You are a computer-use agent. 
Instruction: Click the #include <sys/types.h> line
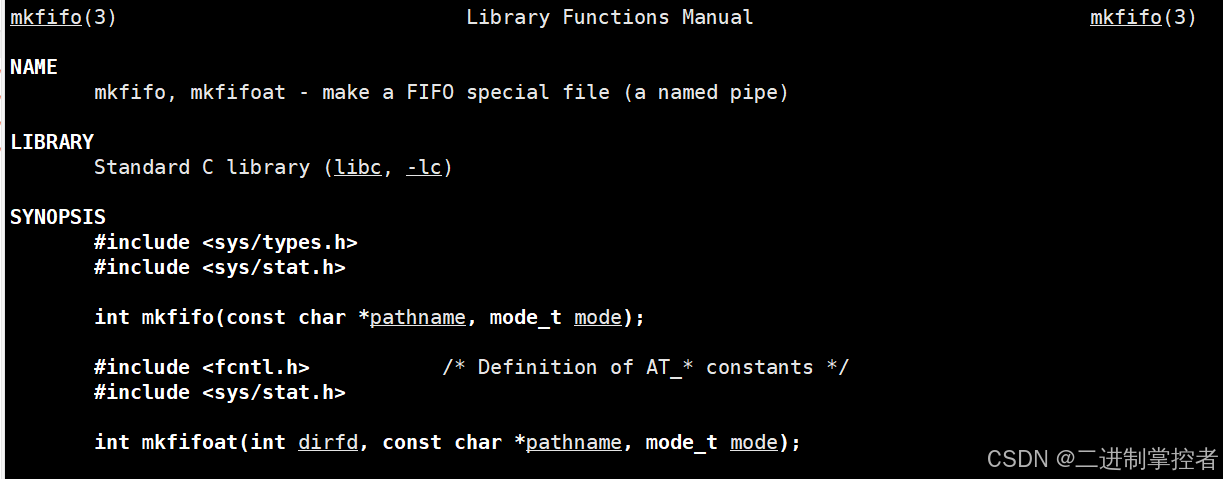point(225,242)
